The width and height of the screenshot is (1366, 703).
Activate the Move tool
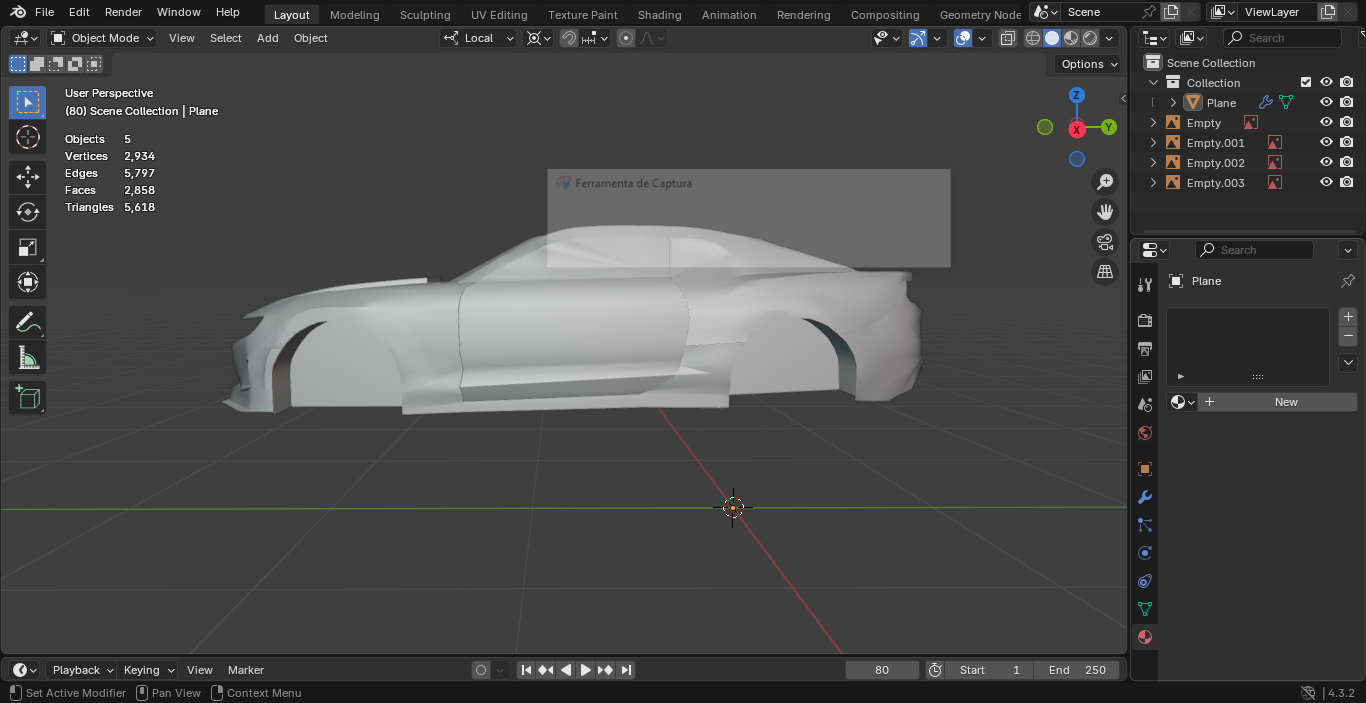28,177
